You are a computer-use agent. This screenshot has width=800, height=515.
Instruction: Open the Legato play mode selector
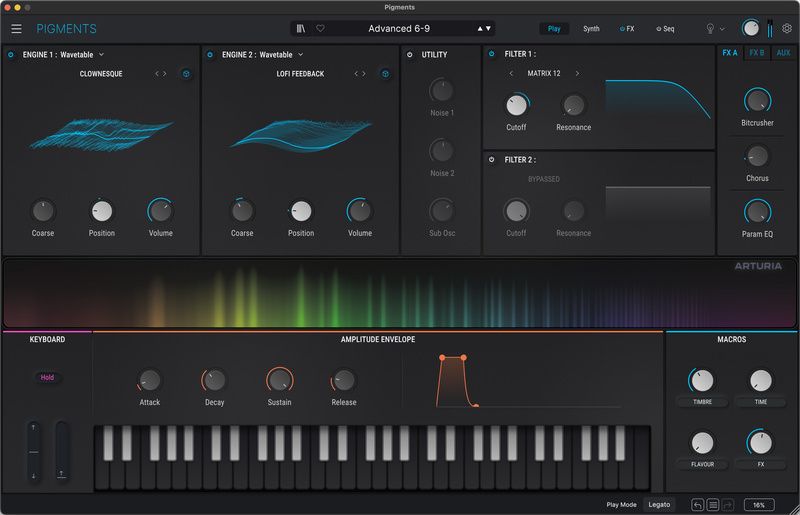point(659,504)
